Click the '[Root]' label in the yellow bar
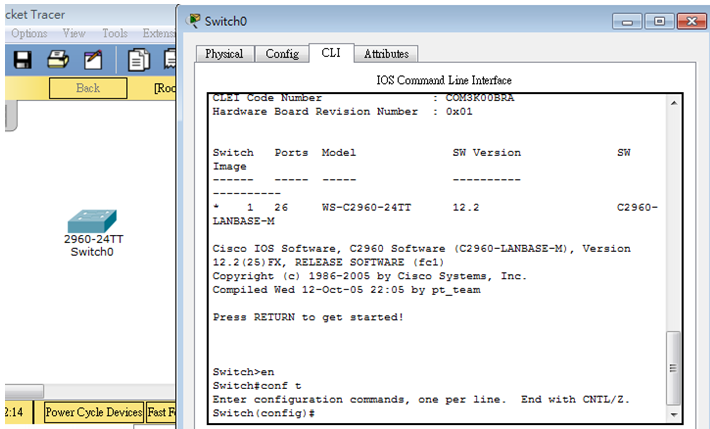The height and width of the screenshot is (429, 710). [x=165, y=88]
